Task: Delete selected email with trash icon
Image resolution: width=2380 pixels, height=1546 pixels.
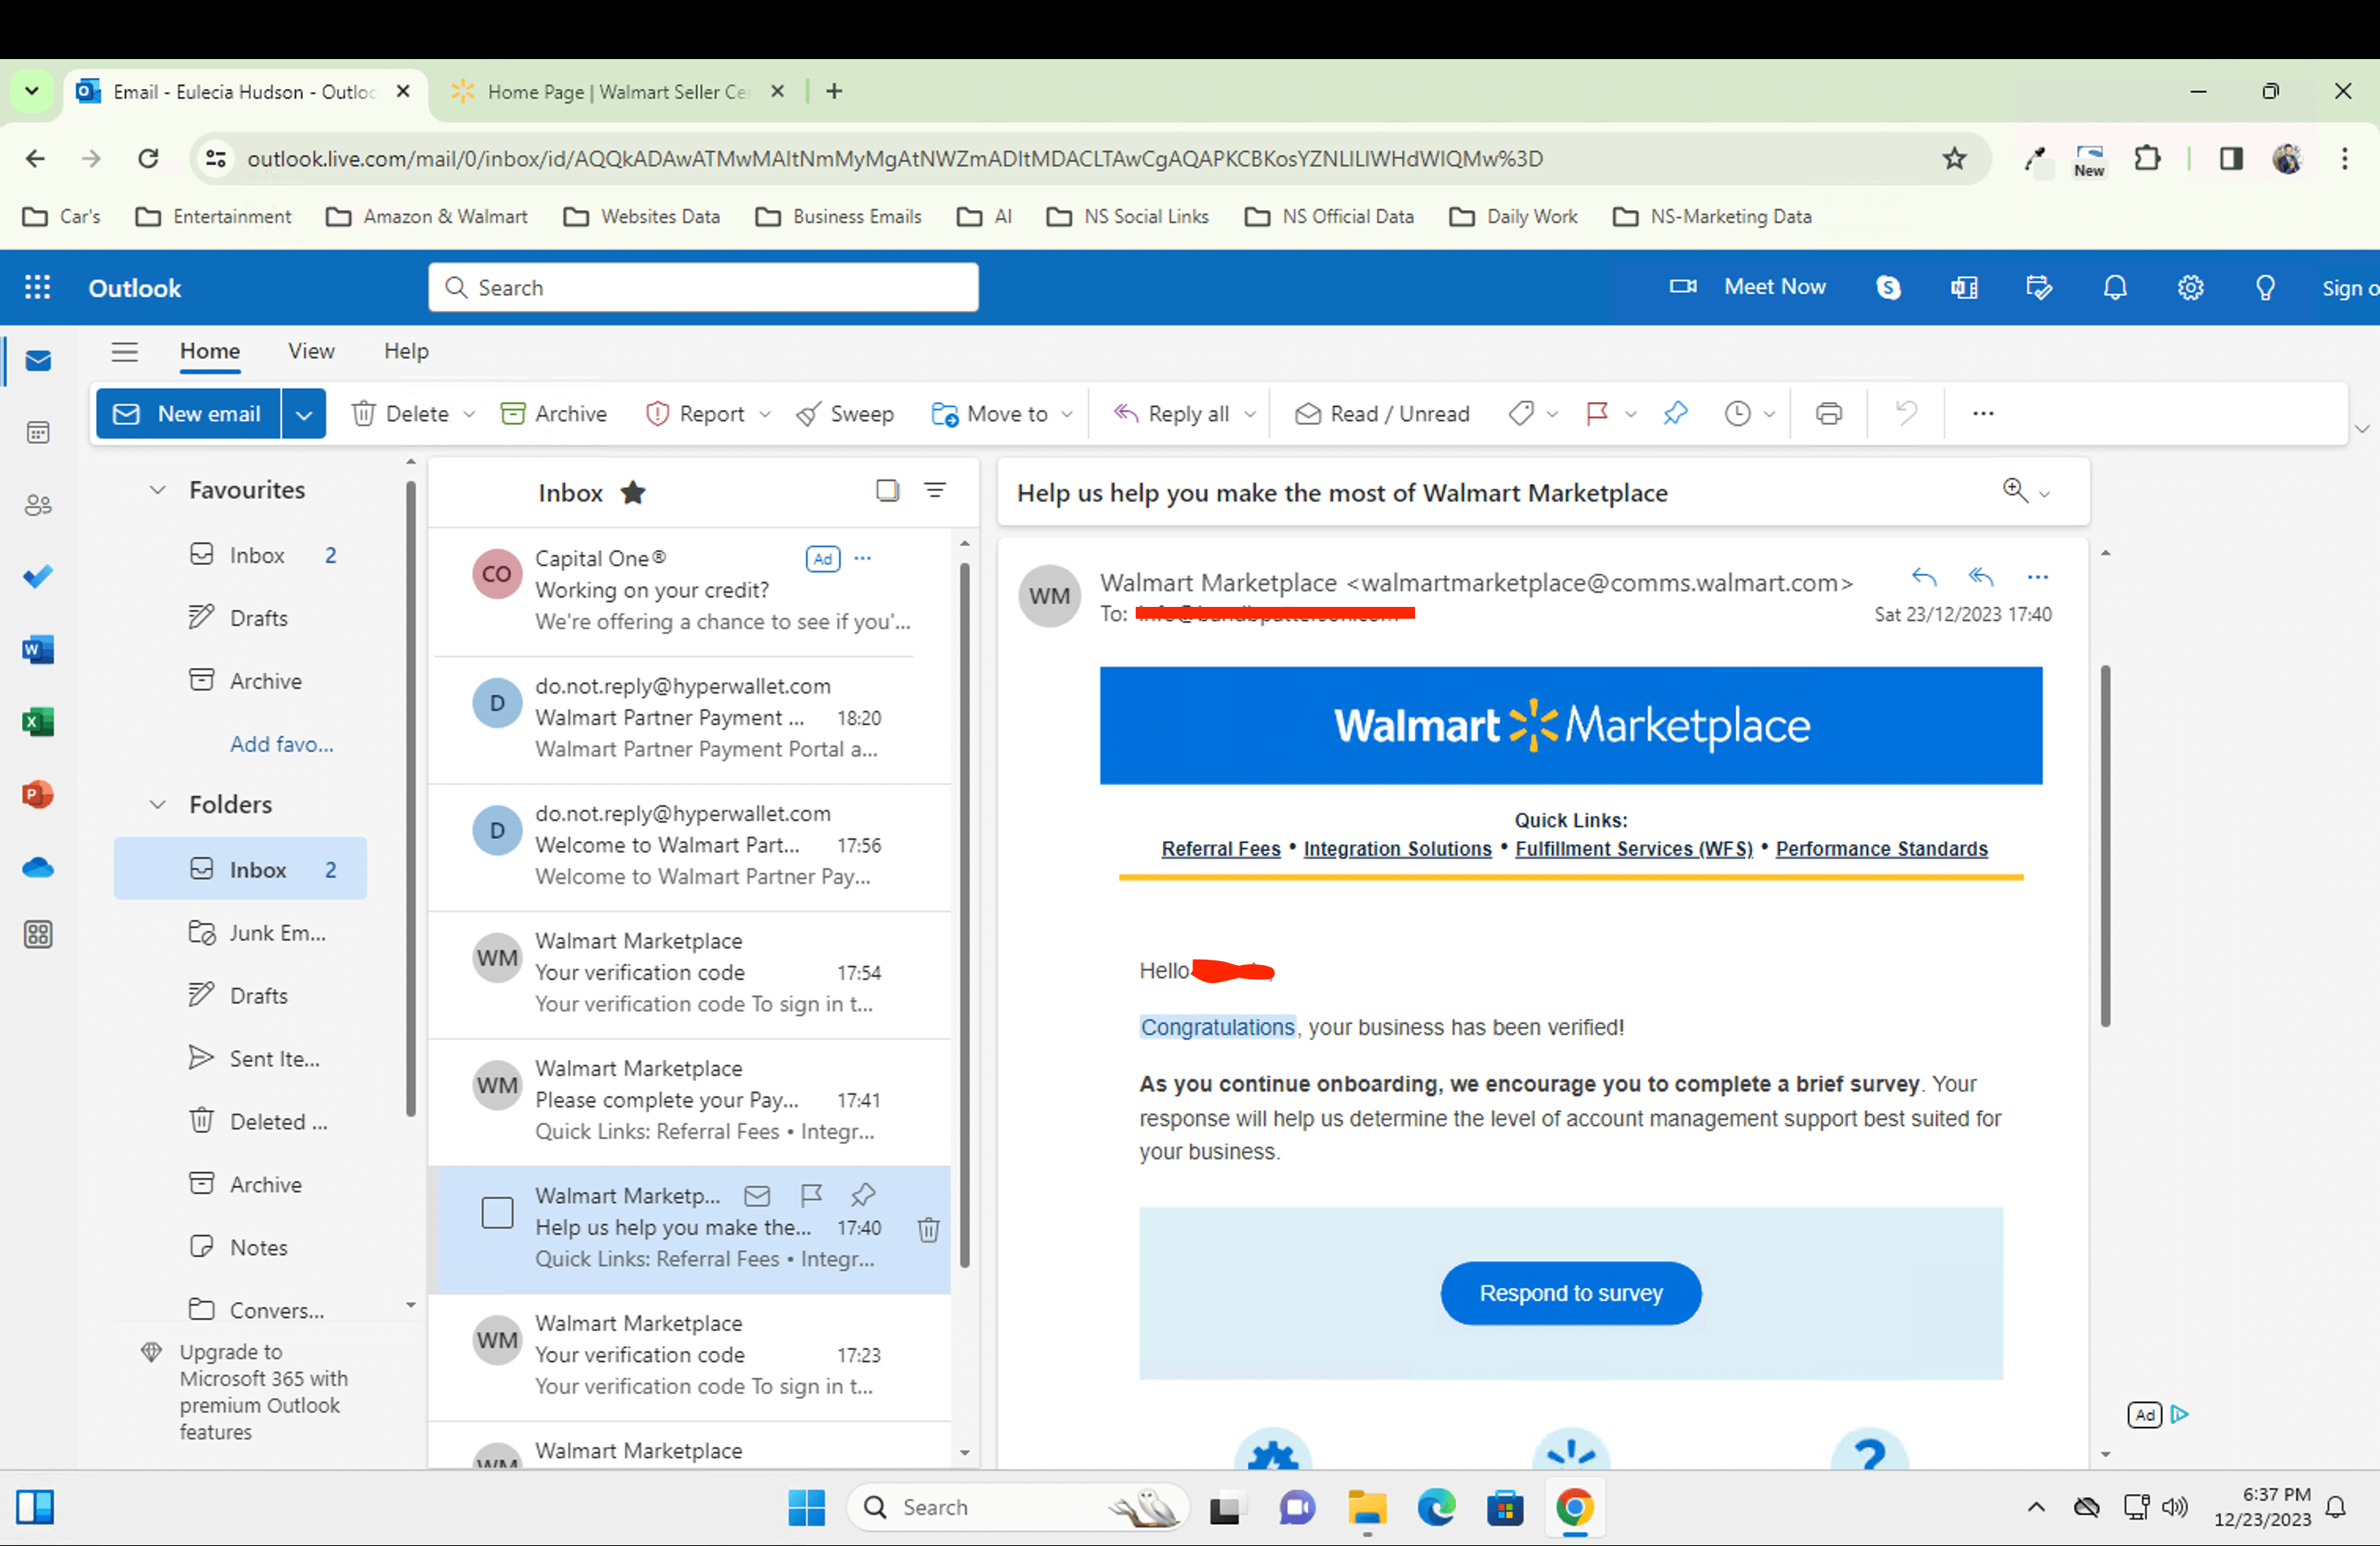Action: pos(928,1229)
